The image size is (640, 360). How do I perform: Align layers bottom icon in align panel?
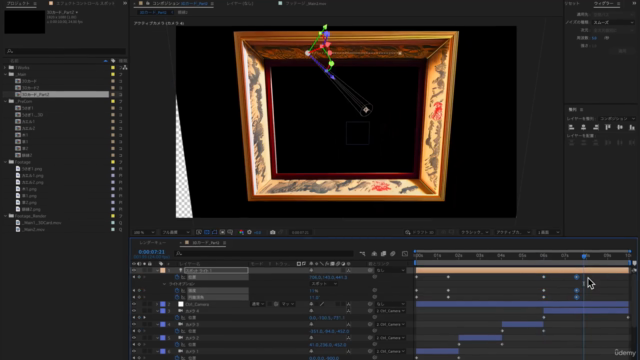[632, 127]
